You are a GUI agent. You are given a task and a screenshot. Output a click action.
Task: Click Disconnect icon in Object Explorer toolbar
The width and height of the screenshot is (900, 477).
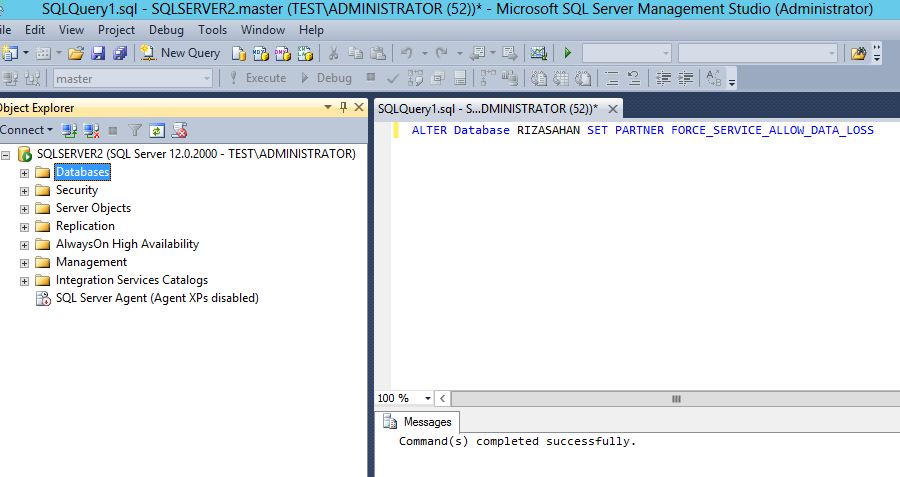point(91,130)
